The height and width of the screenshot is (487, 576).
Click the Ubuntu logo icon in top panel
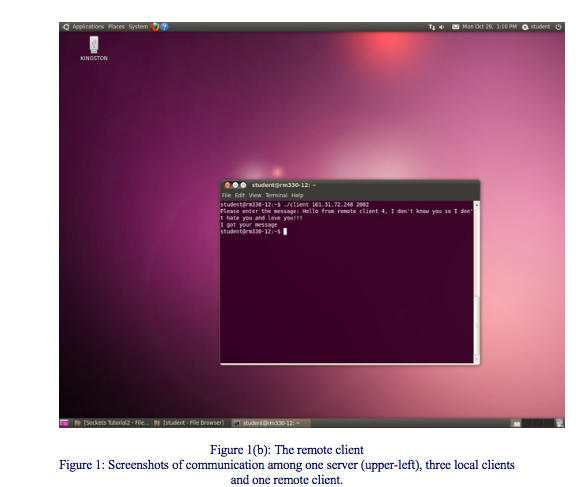tap(65, 27)
